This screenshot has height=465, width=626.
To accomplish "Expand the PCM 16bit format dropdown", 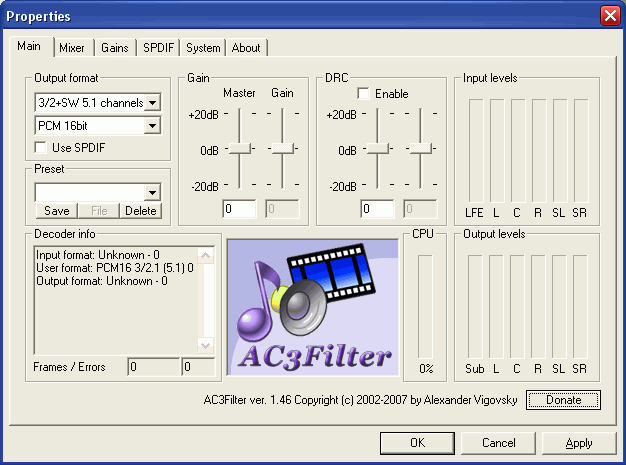I will pos(153,126).
